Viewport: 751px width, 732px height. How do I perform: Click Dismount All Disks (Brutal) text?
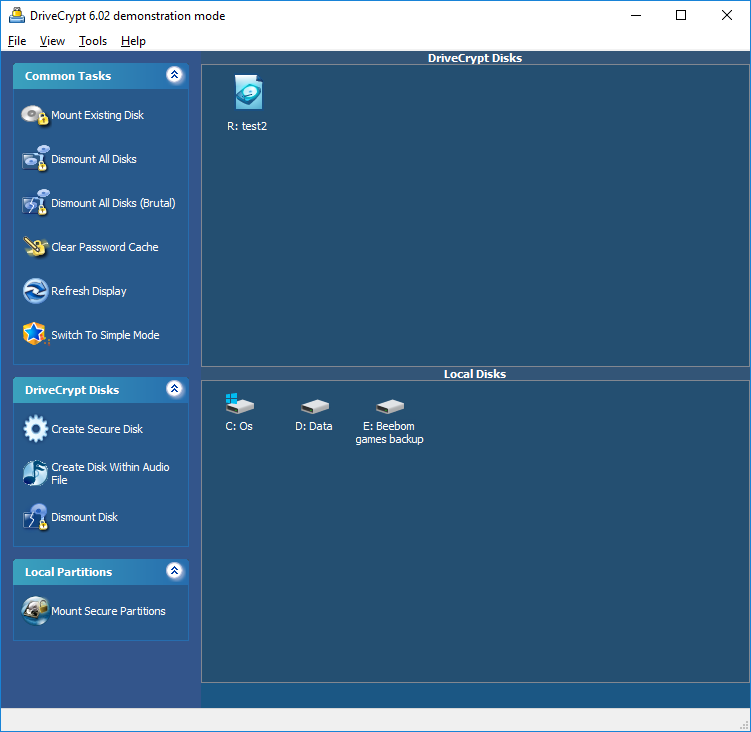[x=113, y=203]
